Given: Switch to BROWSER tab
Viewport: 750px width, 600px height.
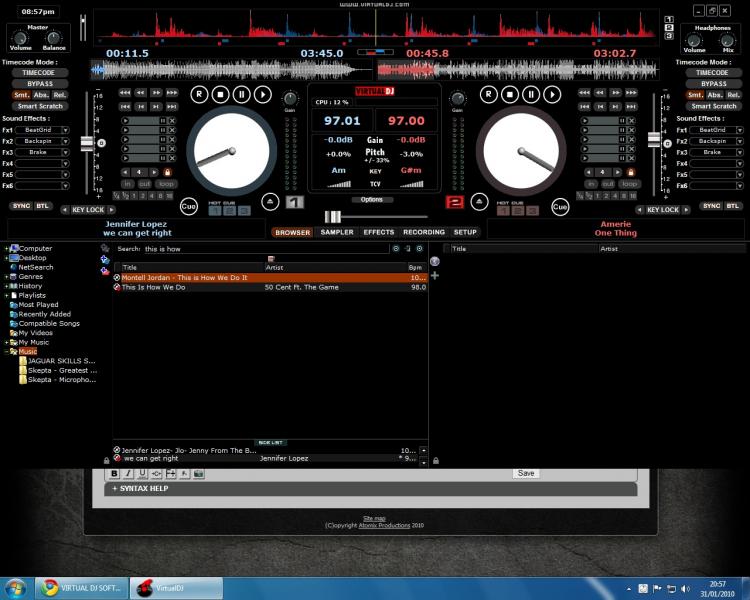Looking at the screenshot, I should [x=293, y=233].
